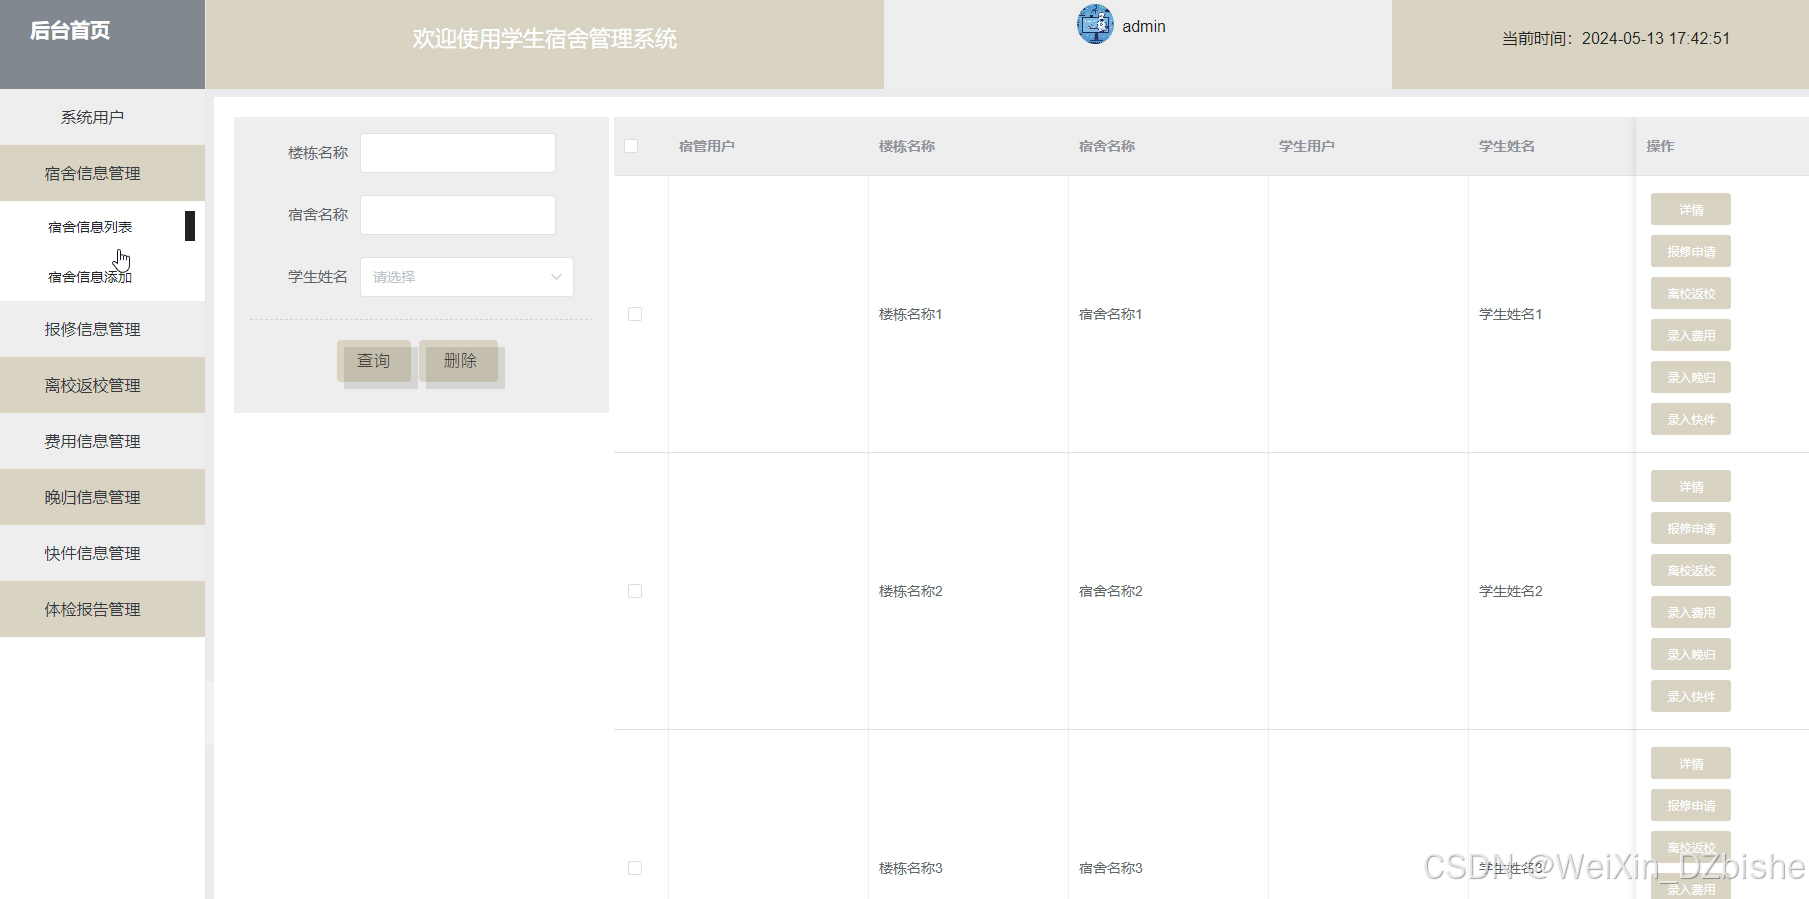
Task: Click 录入快件 for 学生姓名1 row
Action: (1691, 420)
